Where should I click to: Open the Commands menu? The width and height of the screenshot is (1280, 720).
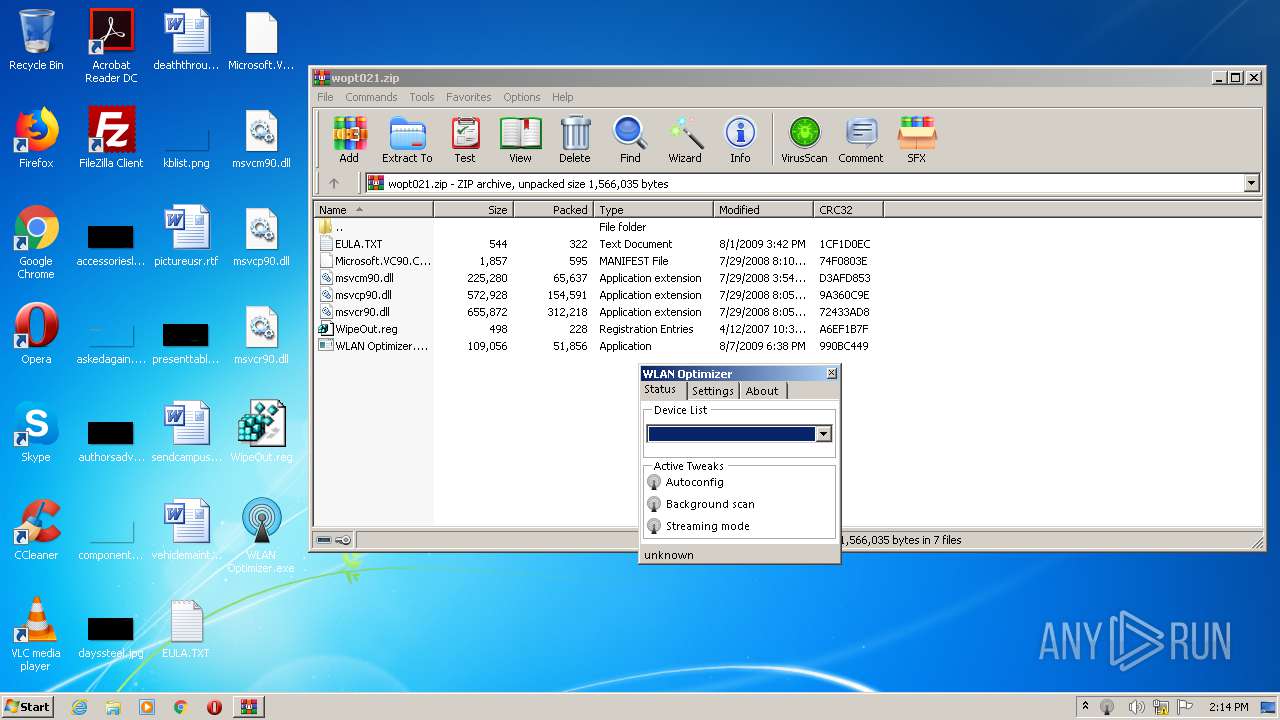point(371,97)
